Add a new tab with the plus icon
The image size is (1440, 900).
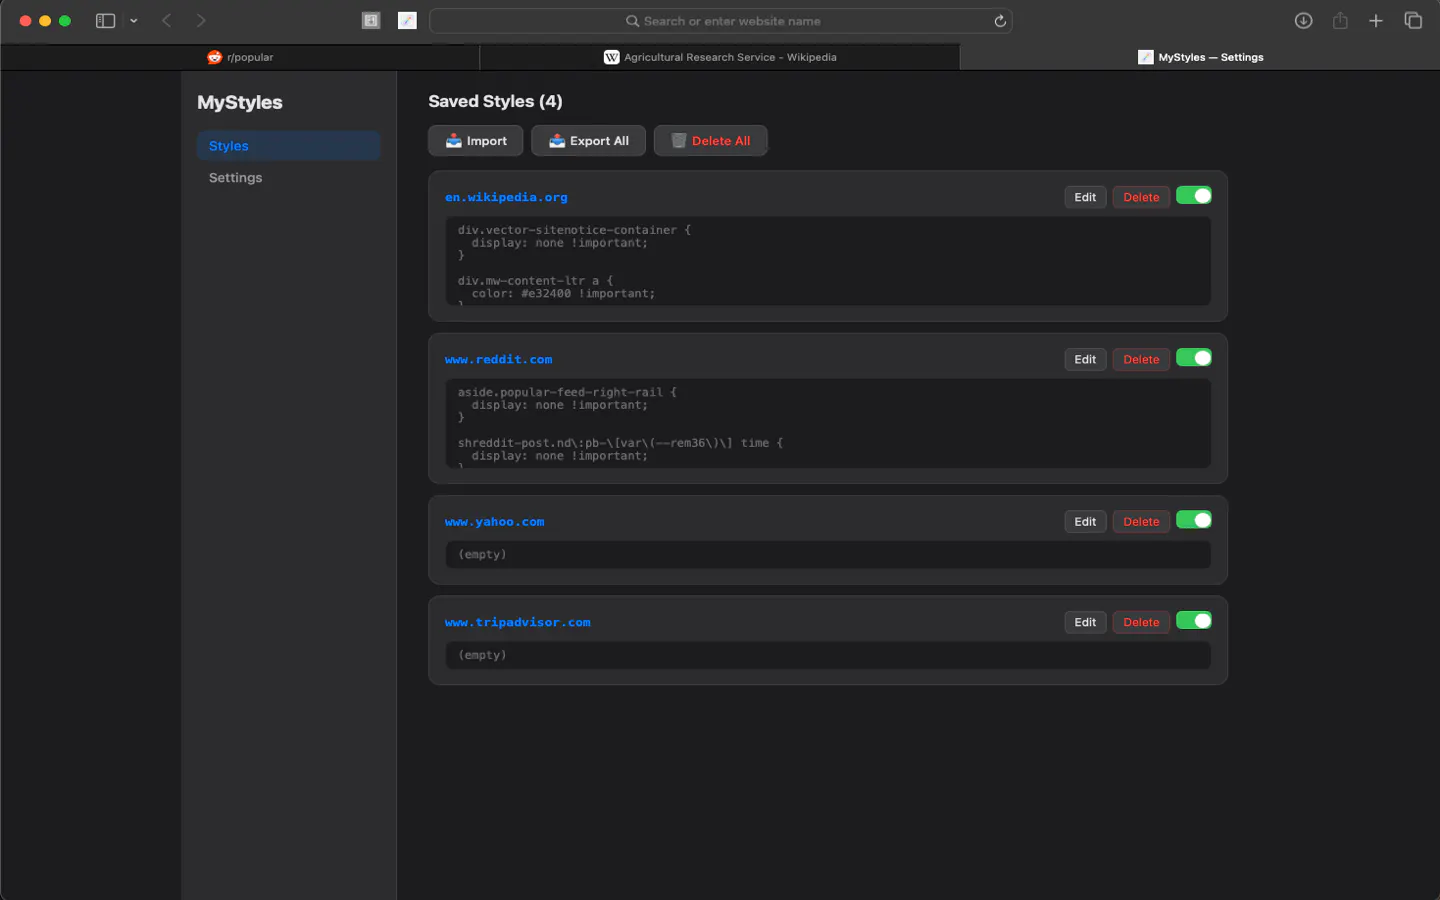(1376, 21)
